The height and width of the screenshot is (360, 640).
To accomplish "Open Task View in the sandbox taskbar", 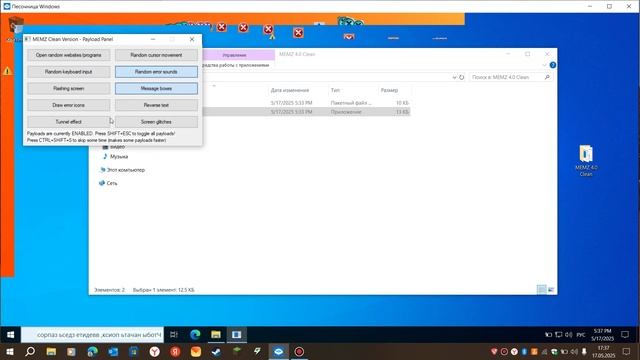I will 174,335.
